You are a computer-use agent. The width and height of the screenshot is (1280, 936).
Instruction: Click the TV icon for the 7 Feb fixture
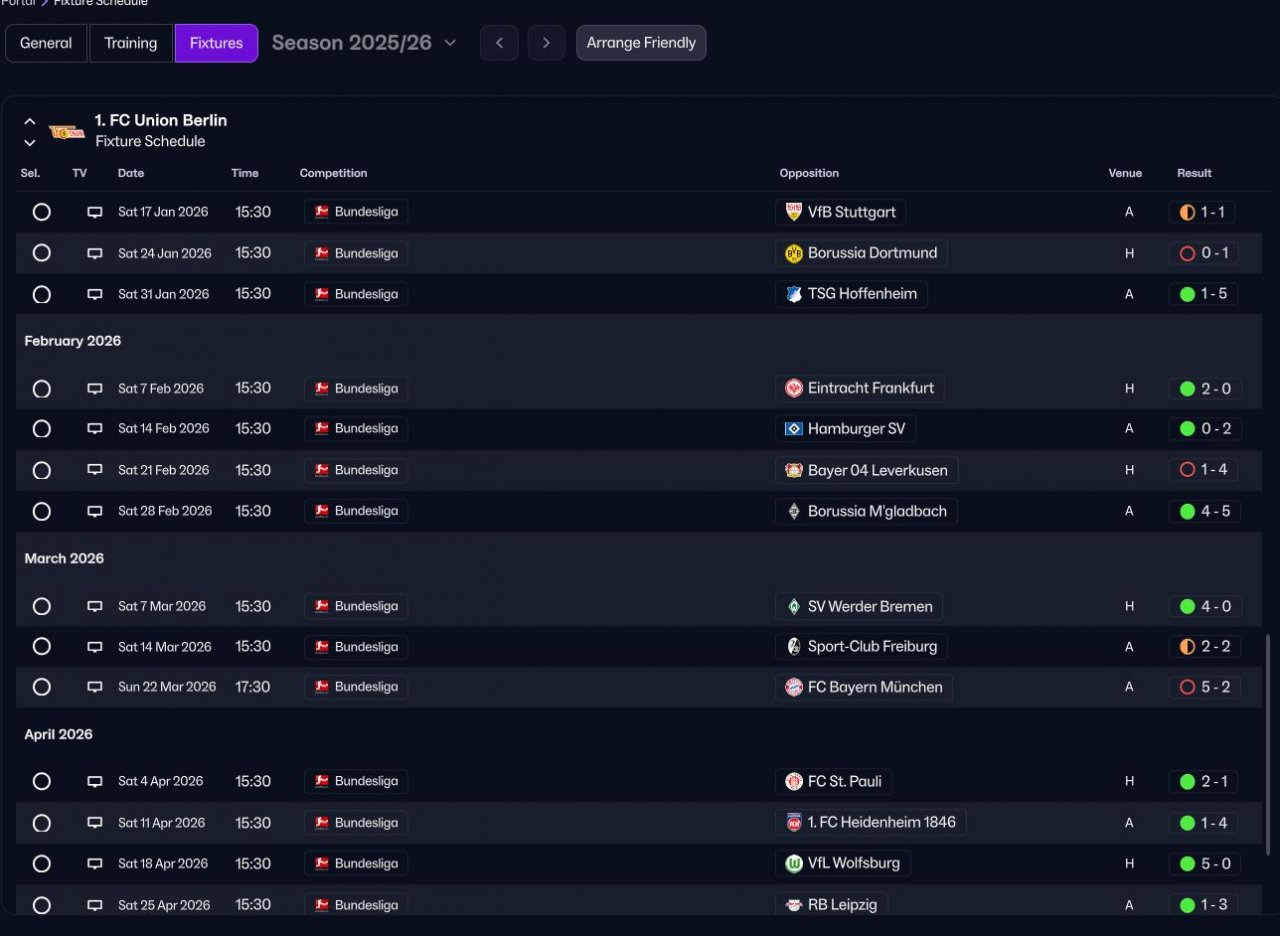point(95,388)
